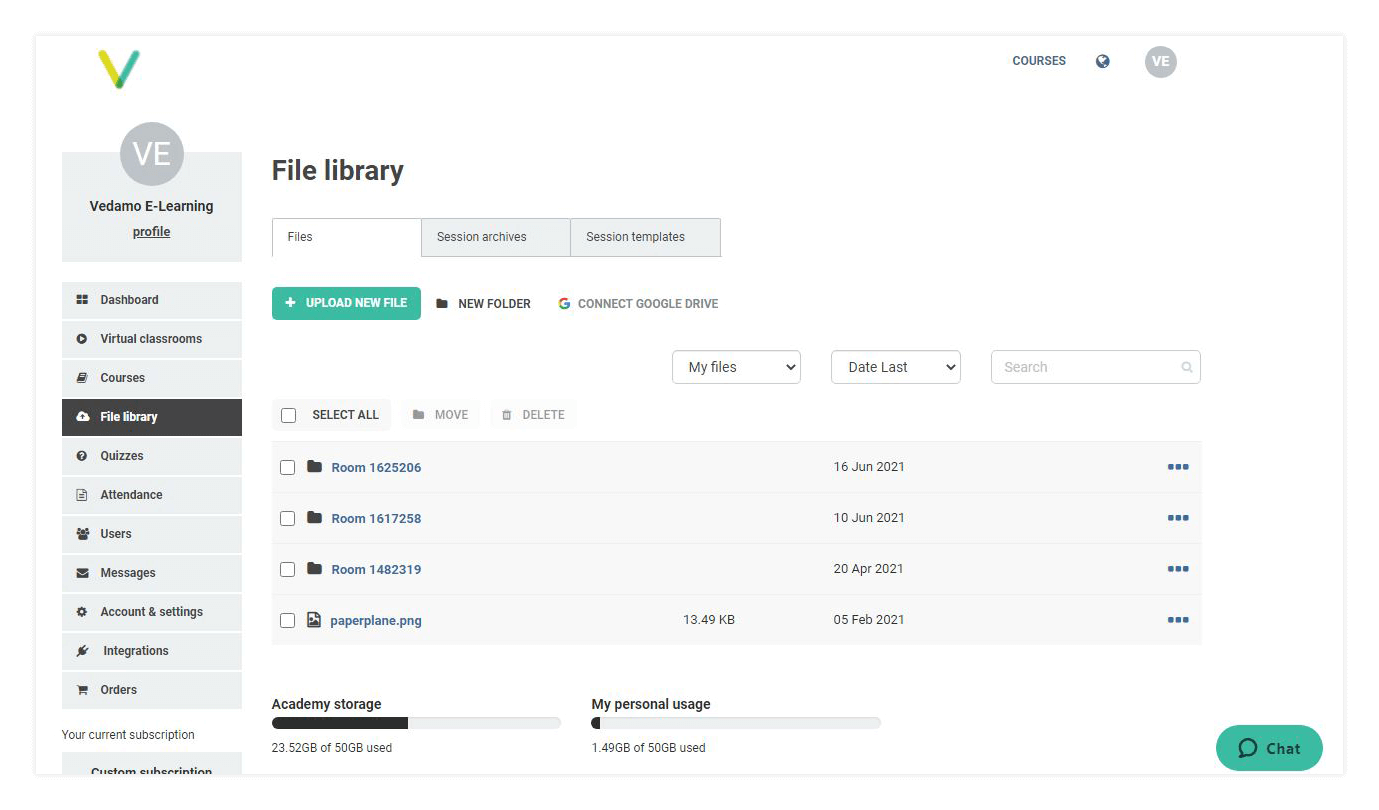Click the Orders cart icon
Image resolution: width=1379 pixels, height=810 pixels.
click(x=82, y=690)
